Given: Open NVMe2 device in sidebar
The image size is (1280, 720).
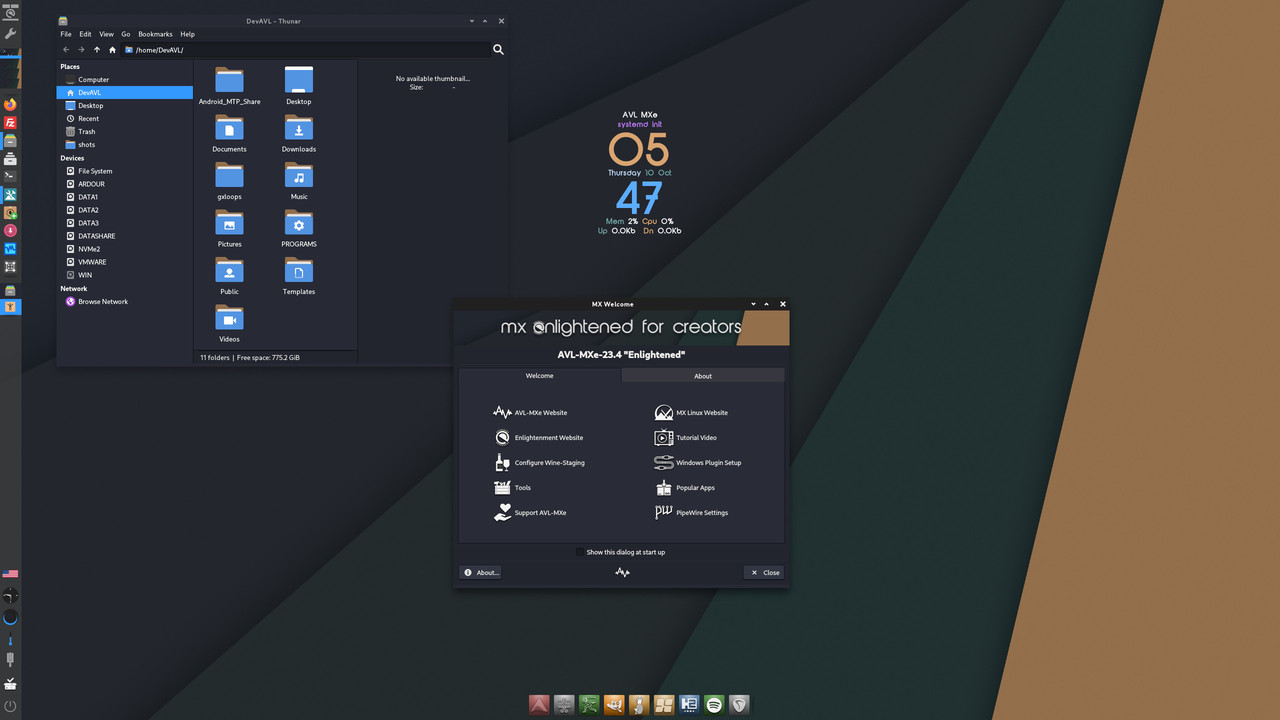Looking at the screenshot, I should [124, 249].
